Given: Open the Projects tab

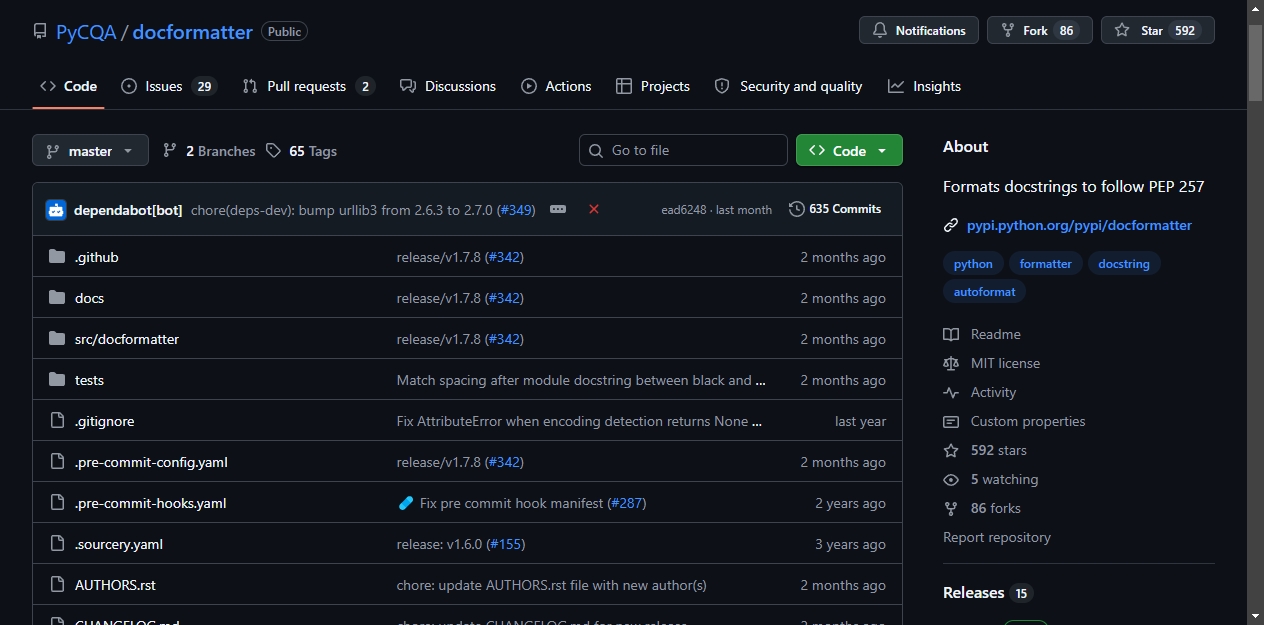Looking at the screenshot, I should click(x=653, y=86).
